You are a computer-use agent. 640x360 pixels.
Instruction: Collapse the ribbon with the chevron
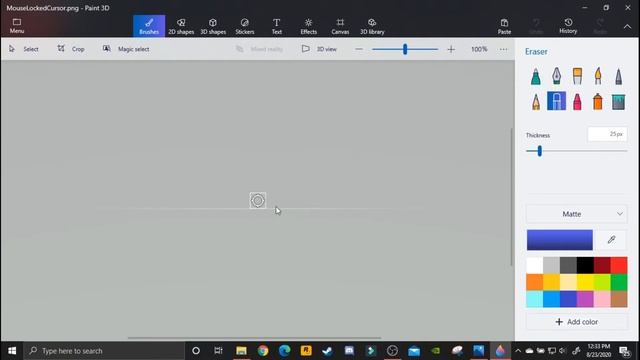[627, 27]
